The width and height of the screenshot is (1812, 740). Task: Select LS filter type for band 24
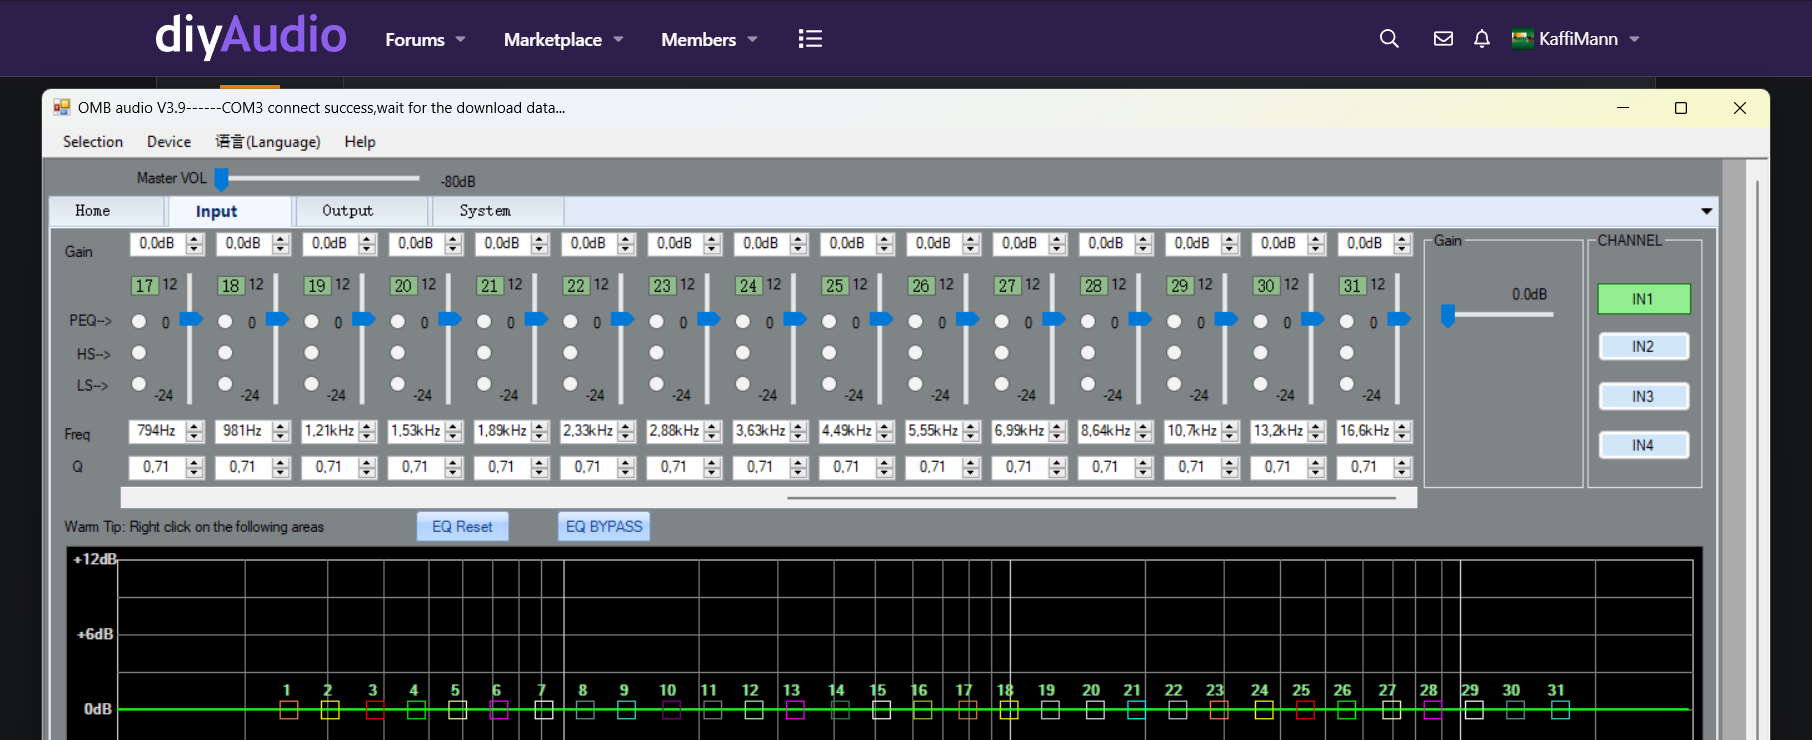[x=743, y=384]
